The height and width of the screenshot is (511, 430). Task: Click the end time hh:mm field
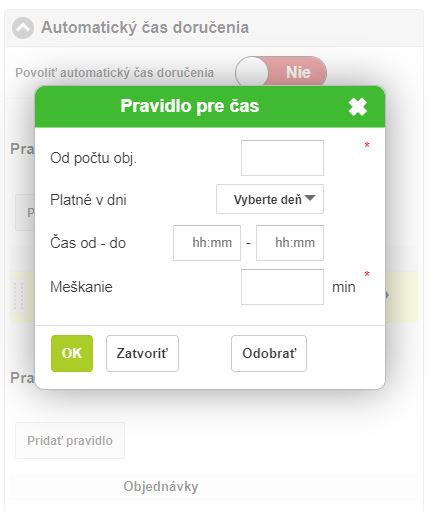[x=290, y=243]
